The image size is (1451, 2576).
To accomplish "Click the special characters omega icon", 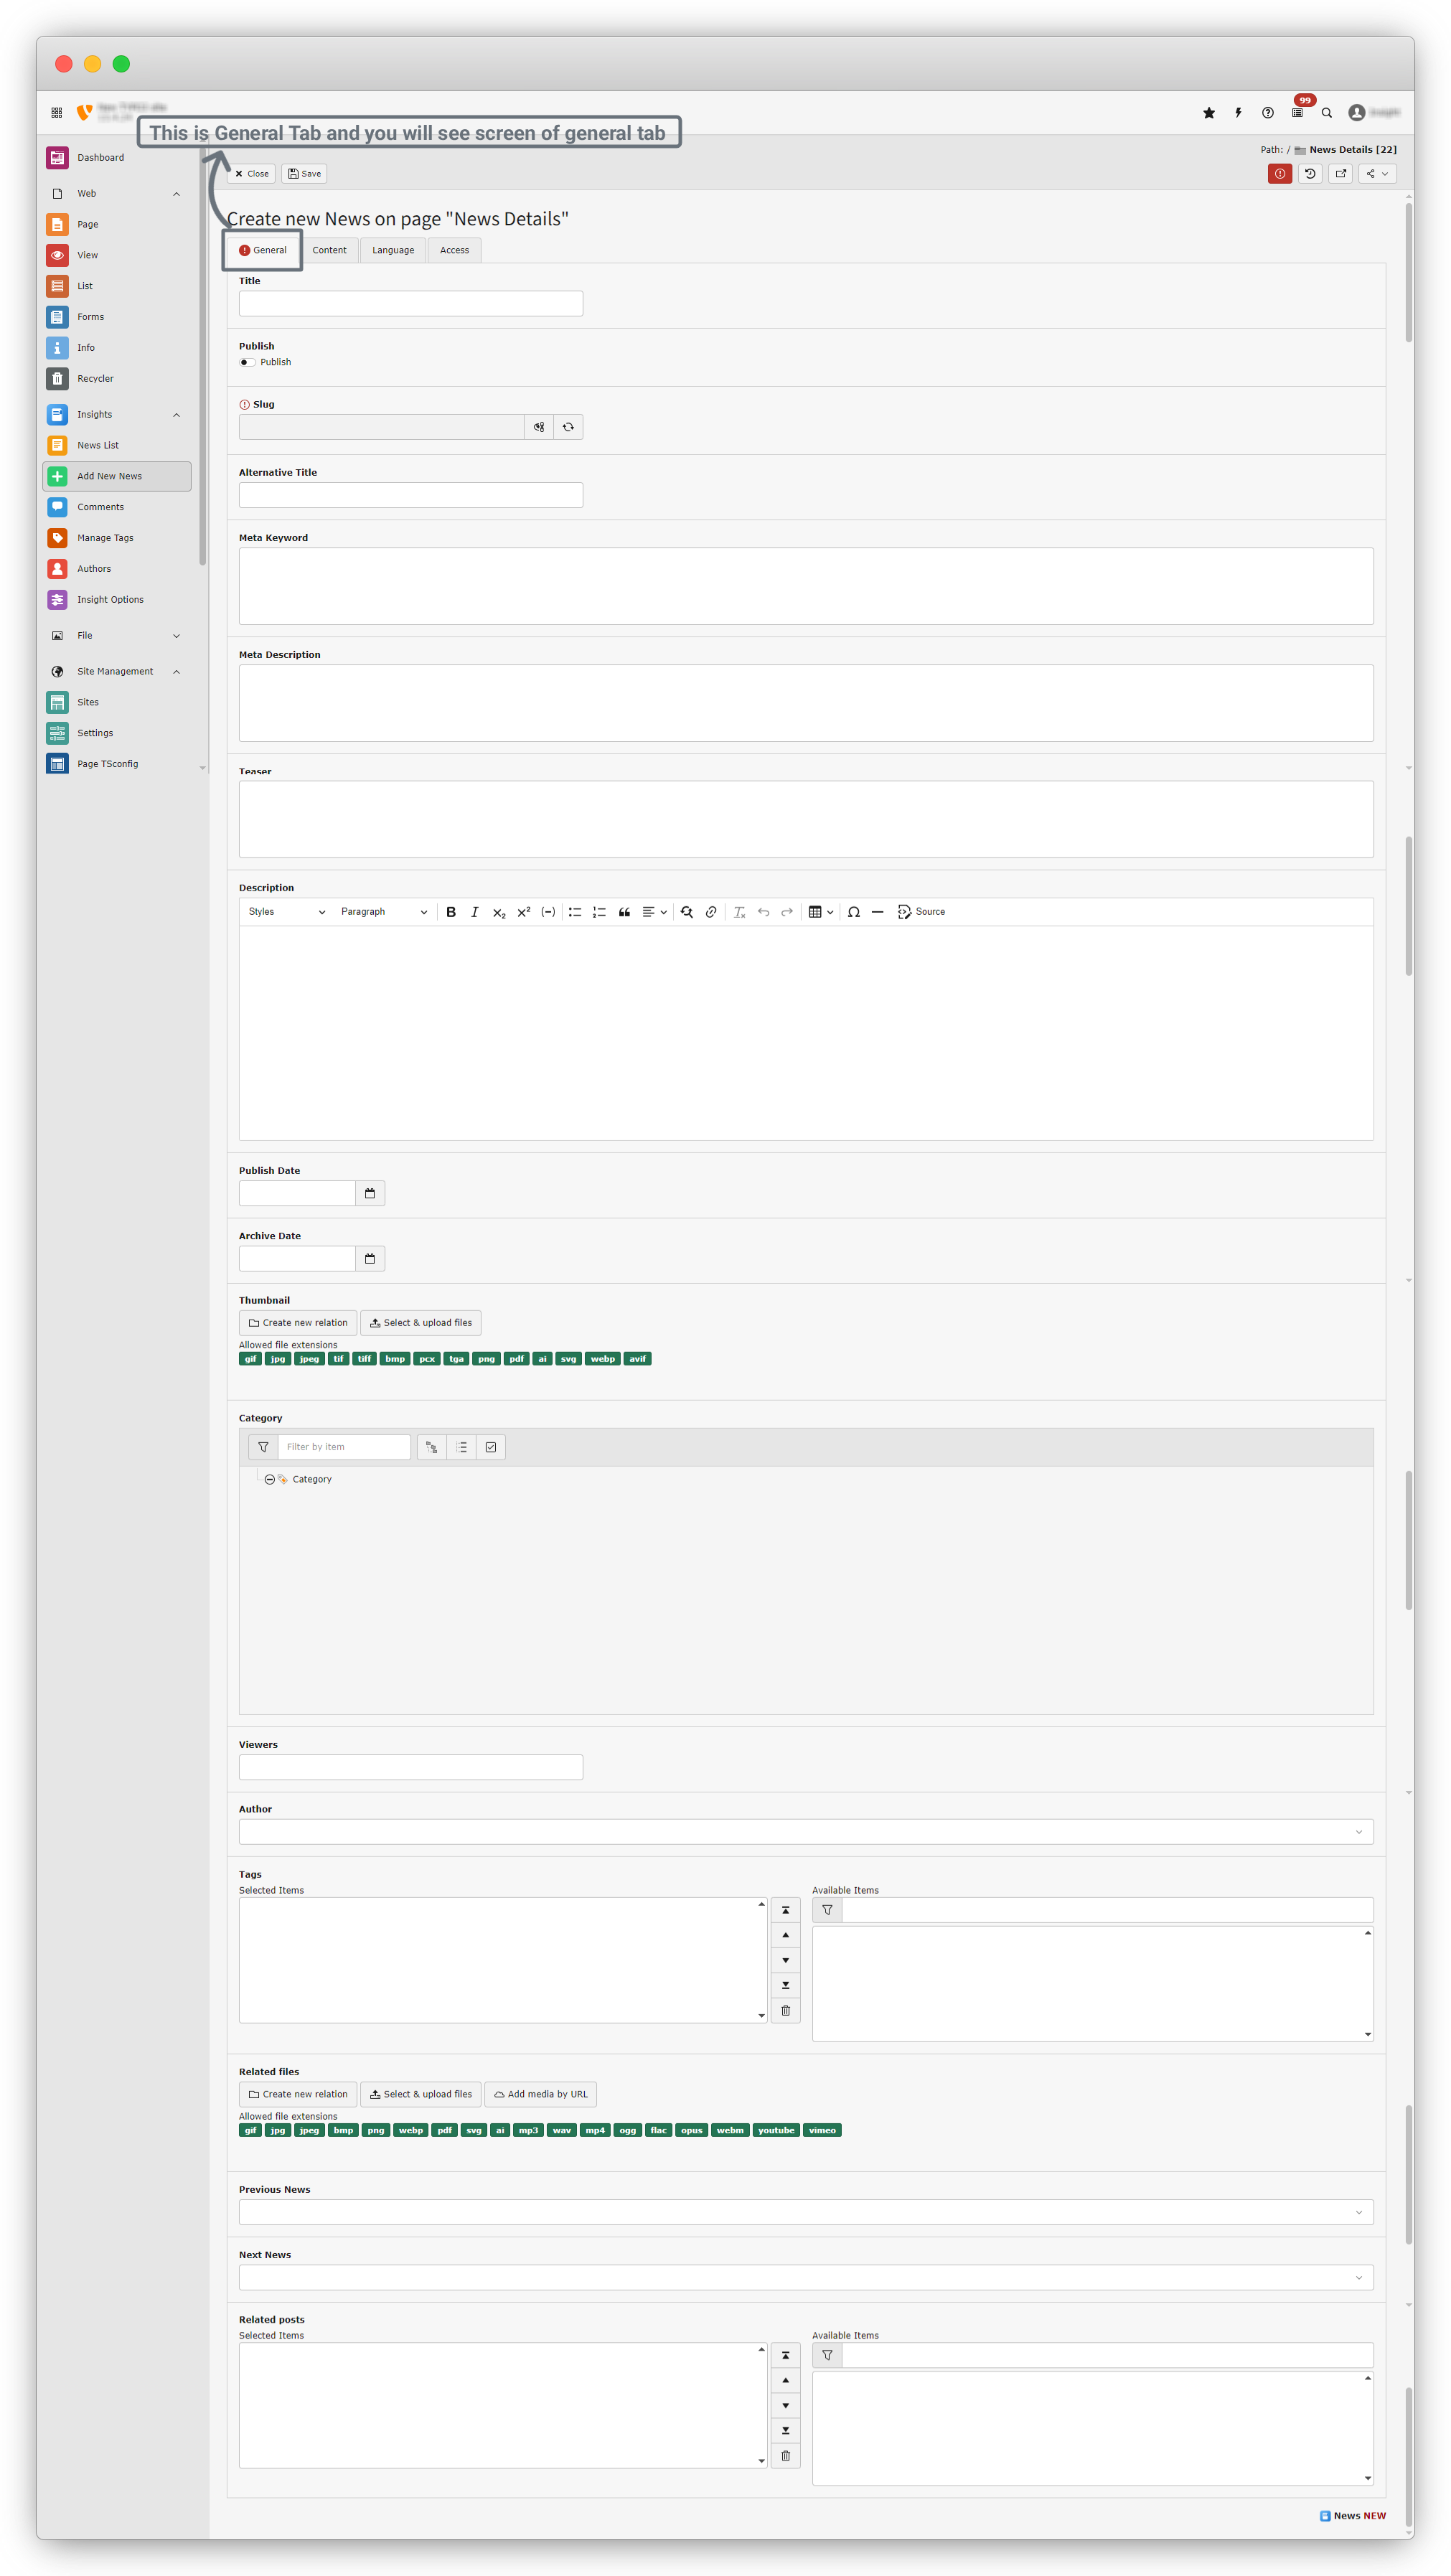I will coord(853,912).
